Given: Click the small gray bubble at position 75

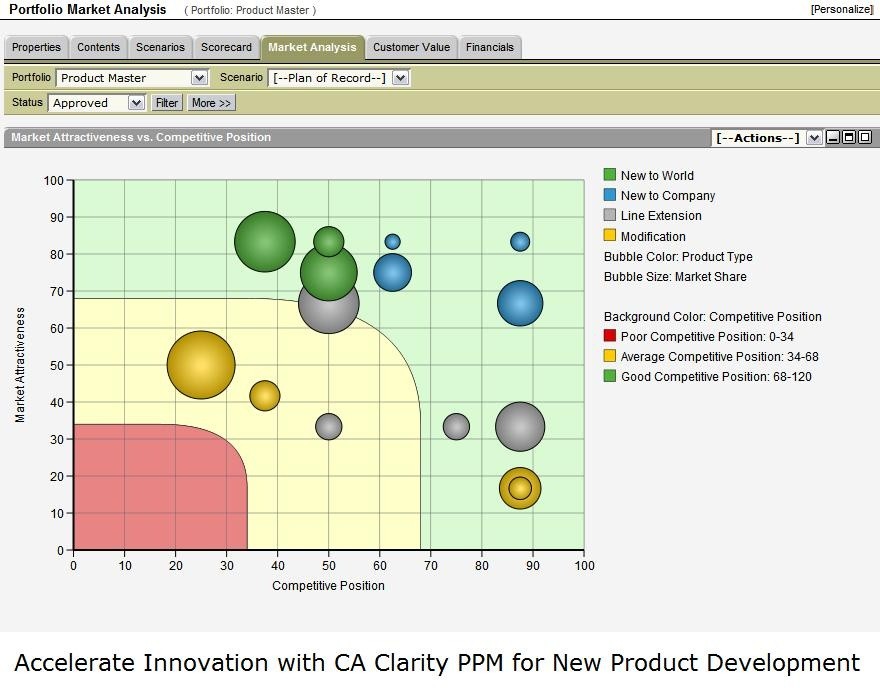Looking at the screenshot, I should [456, 427].
